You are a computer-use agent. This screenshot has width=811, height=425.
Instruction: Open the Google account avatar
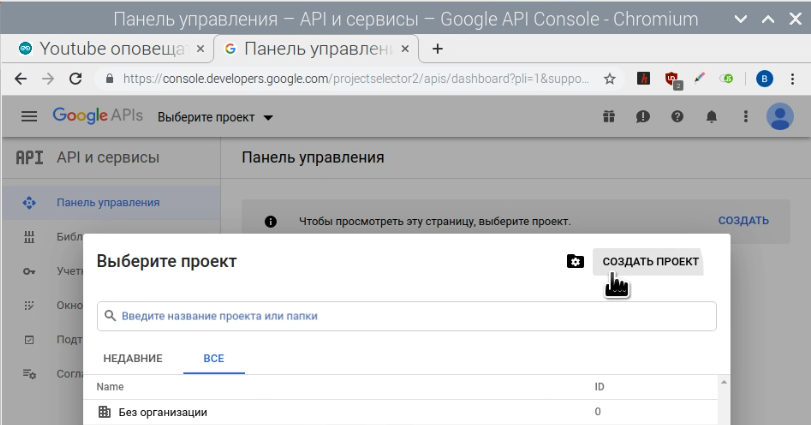coord(780,116)
